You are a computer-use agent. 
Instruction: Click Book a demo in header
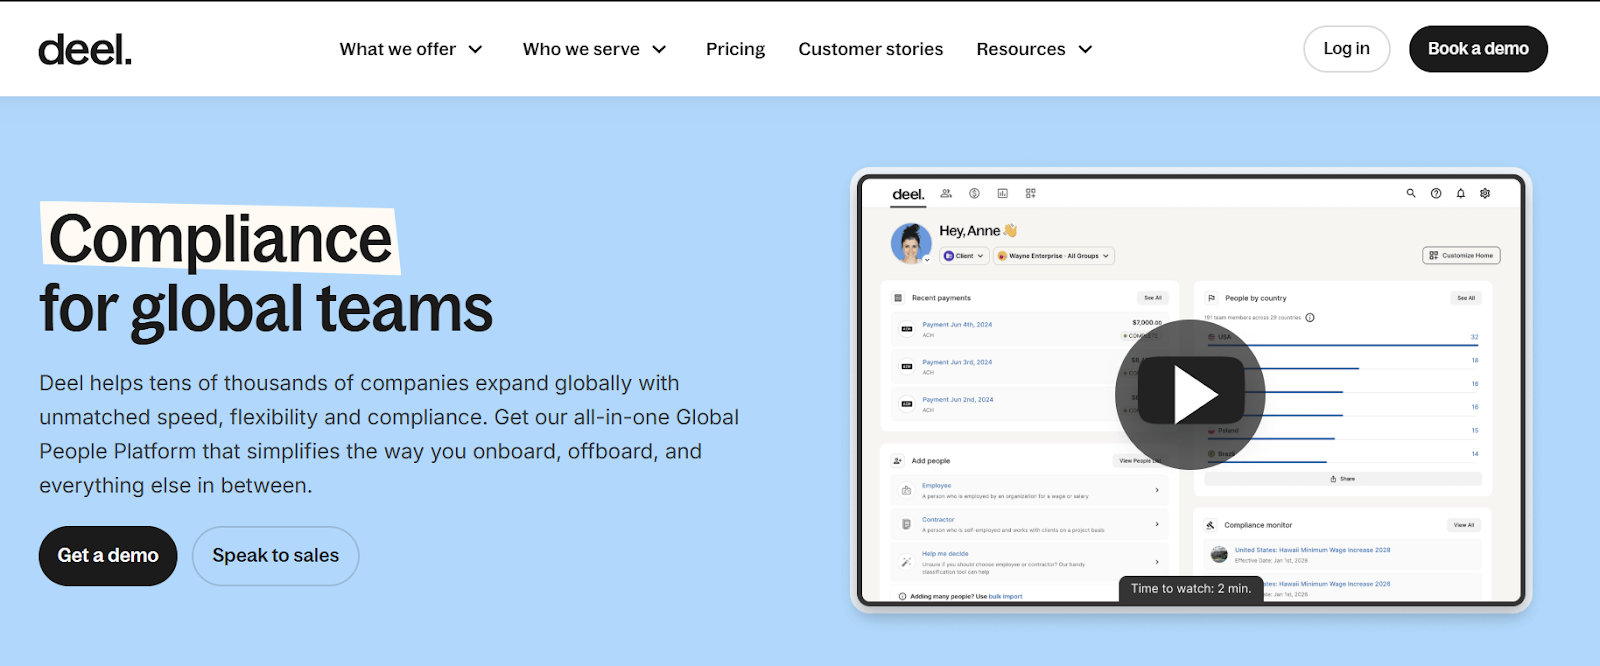(1478, 49)
